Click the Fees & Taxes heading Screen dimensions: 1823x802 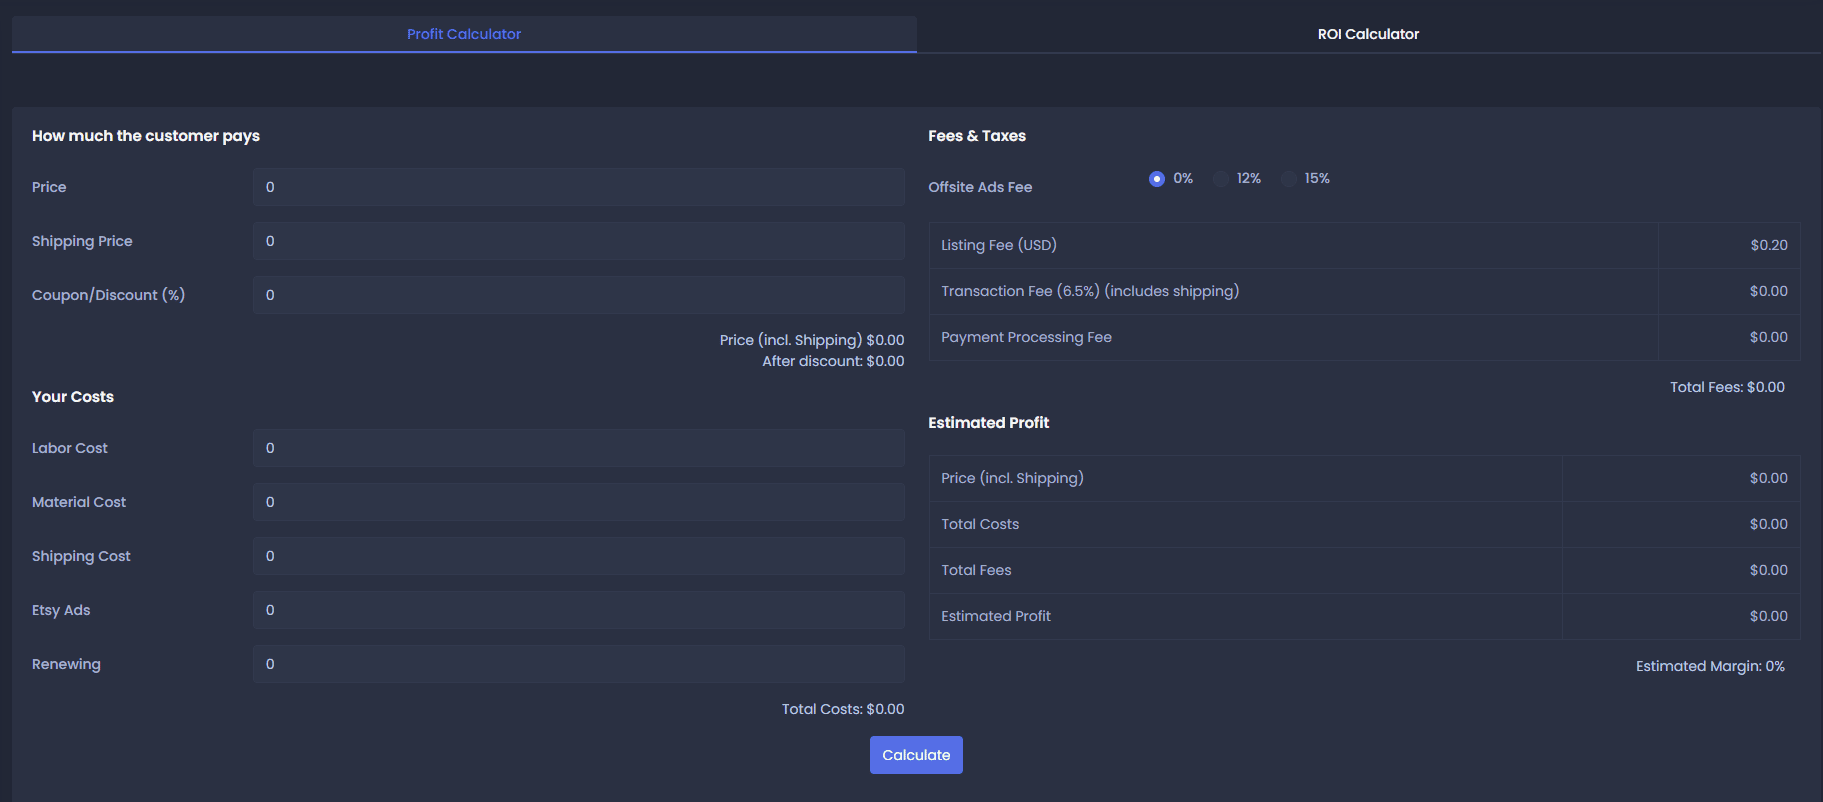977,136
